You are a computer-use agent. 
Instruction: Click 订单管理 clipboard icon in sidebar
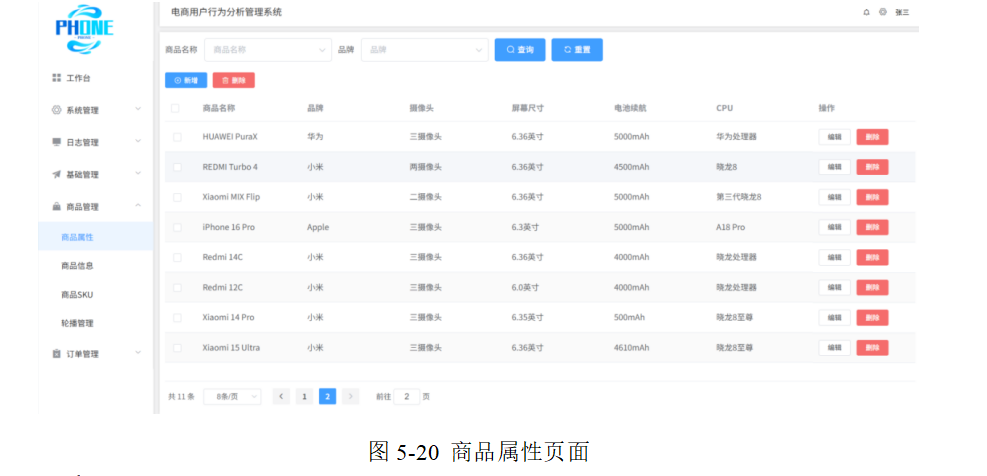(x=56, y=354)
